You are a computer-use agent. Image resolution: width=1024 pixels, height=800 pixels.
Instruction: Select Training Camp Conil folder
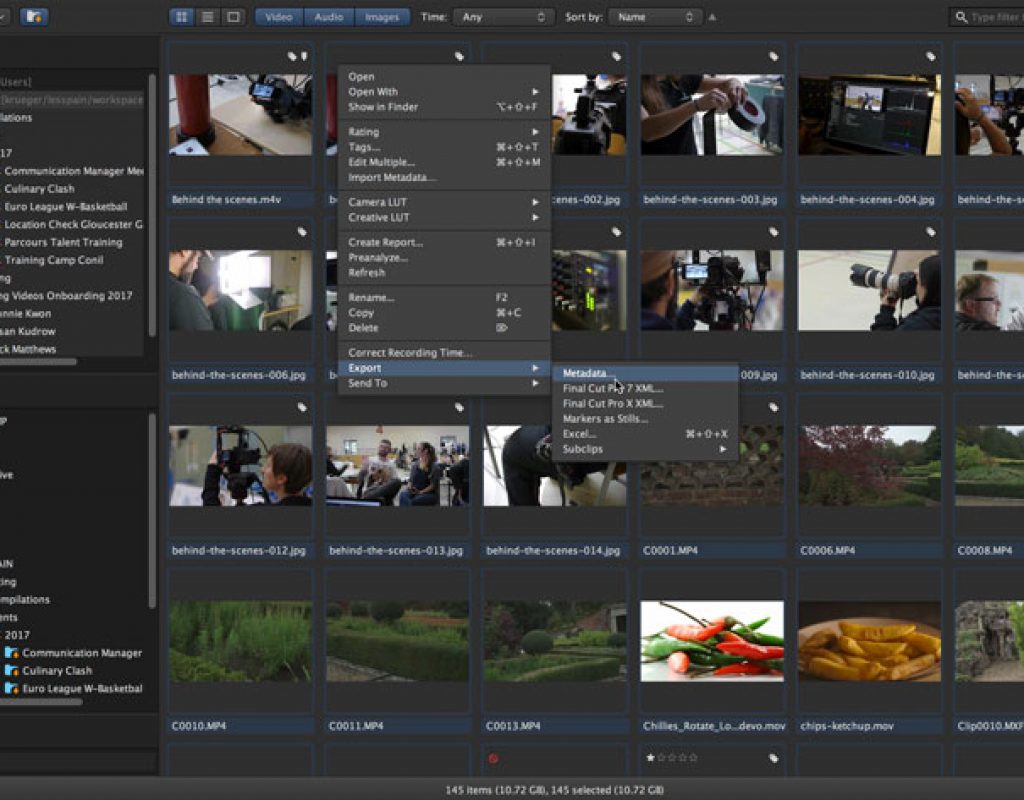(54, 260)
